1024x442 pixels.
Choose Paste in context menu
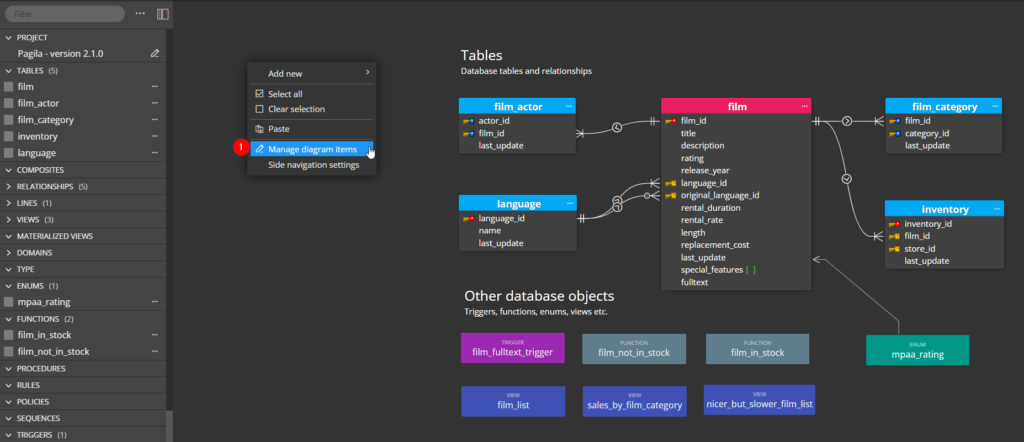(x=312, y=129)
